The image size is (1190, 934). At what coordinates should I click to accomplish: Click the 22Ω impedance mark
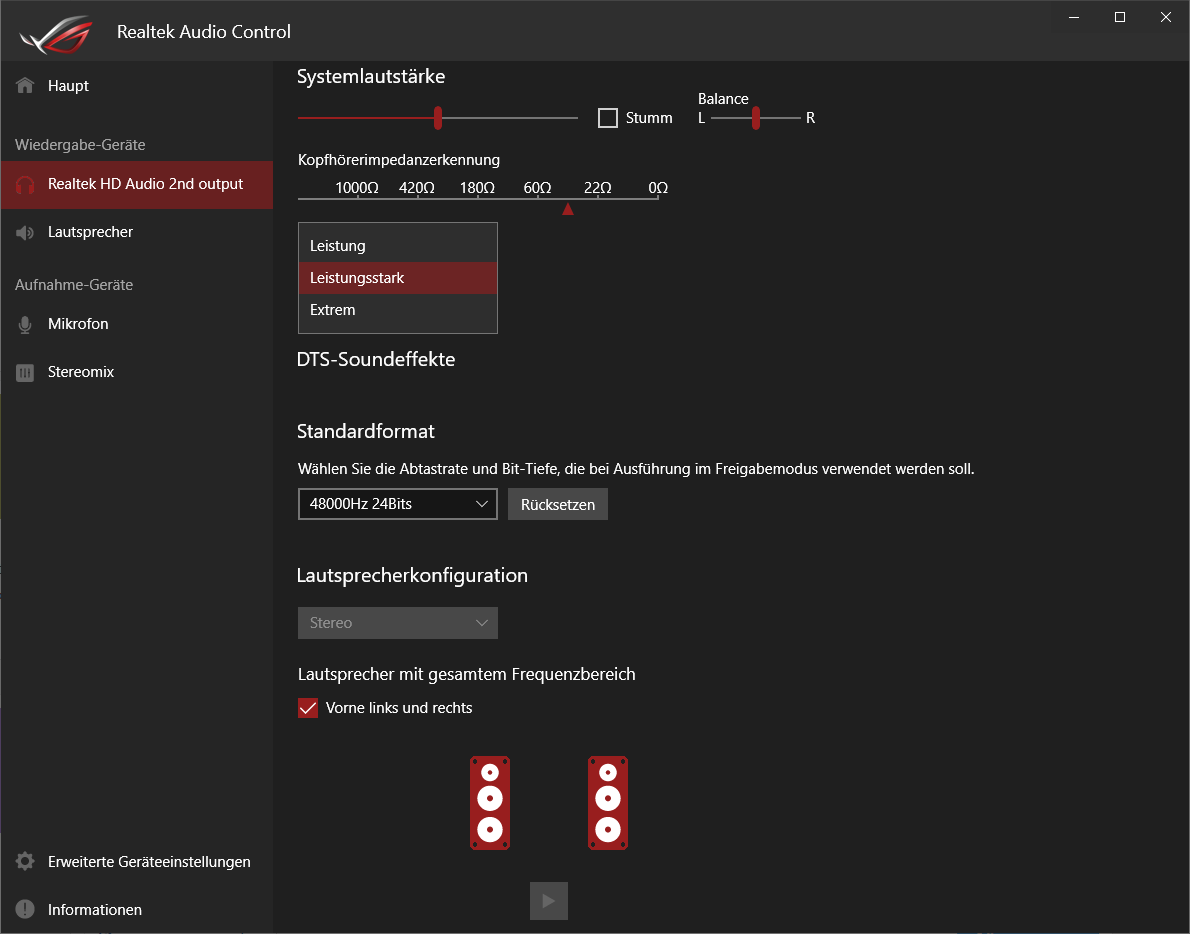coord(598,188)
